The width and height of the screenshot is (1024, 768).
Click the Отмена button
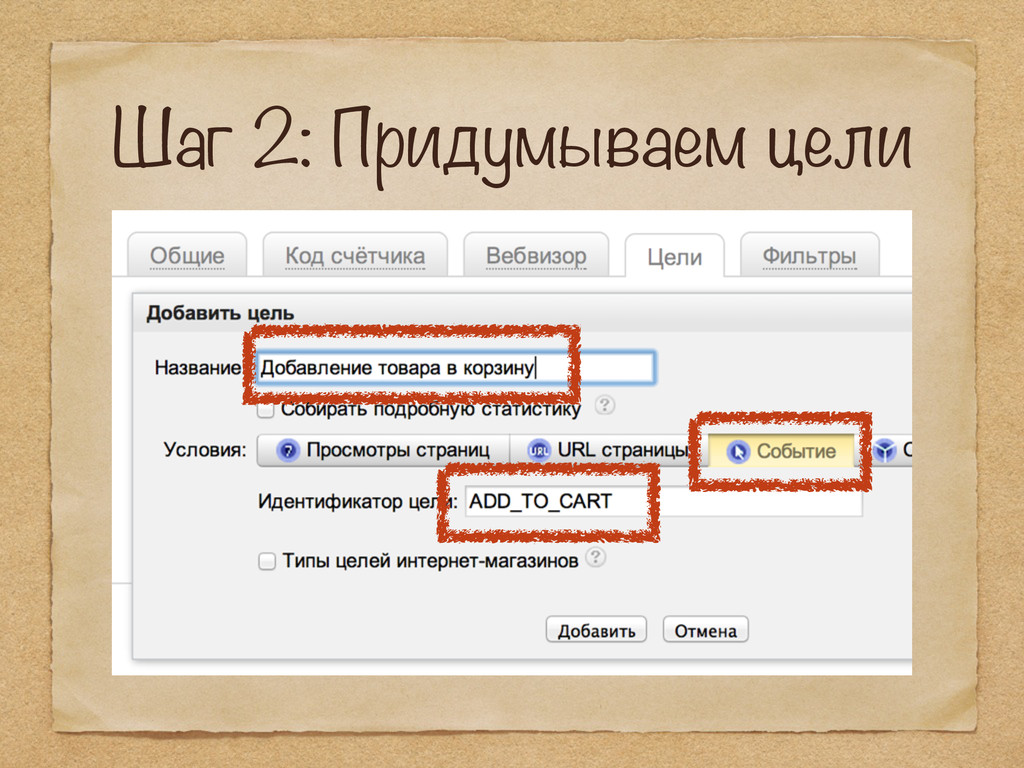click(705, 630)
